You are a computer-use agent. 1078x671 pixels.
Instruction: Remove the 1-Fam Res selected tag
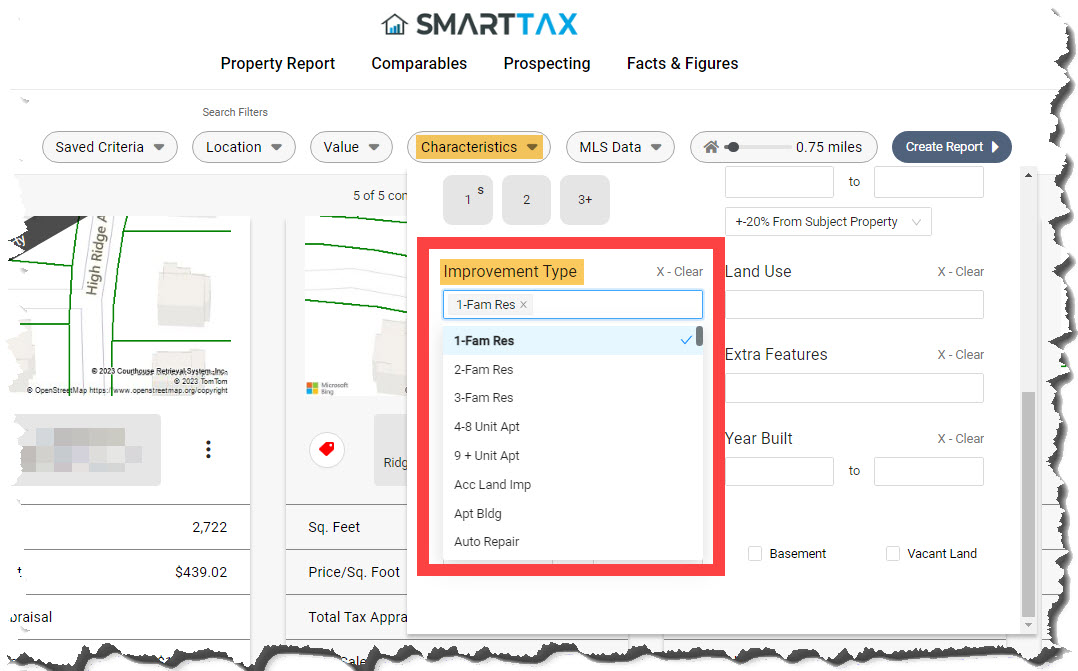tap(523, 305)
